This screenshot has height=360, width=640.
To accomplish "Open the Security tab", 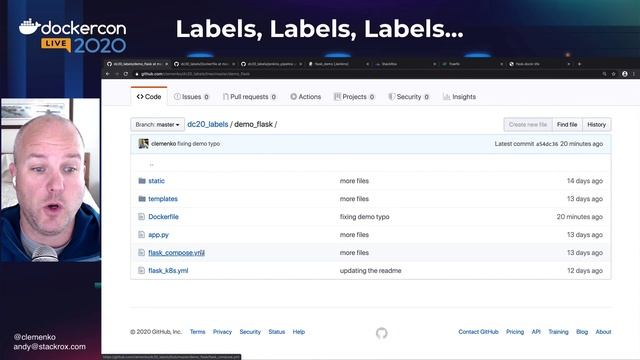I will (x=409, y=97).
